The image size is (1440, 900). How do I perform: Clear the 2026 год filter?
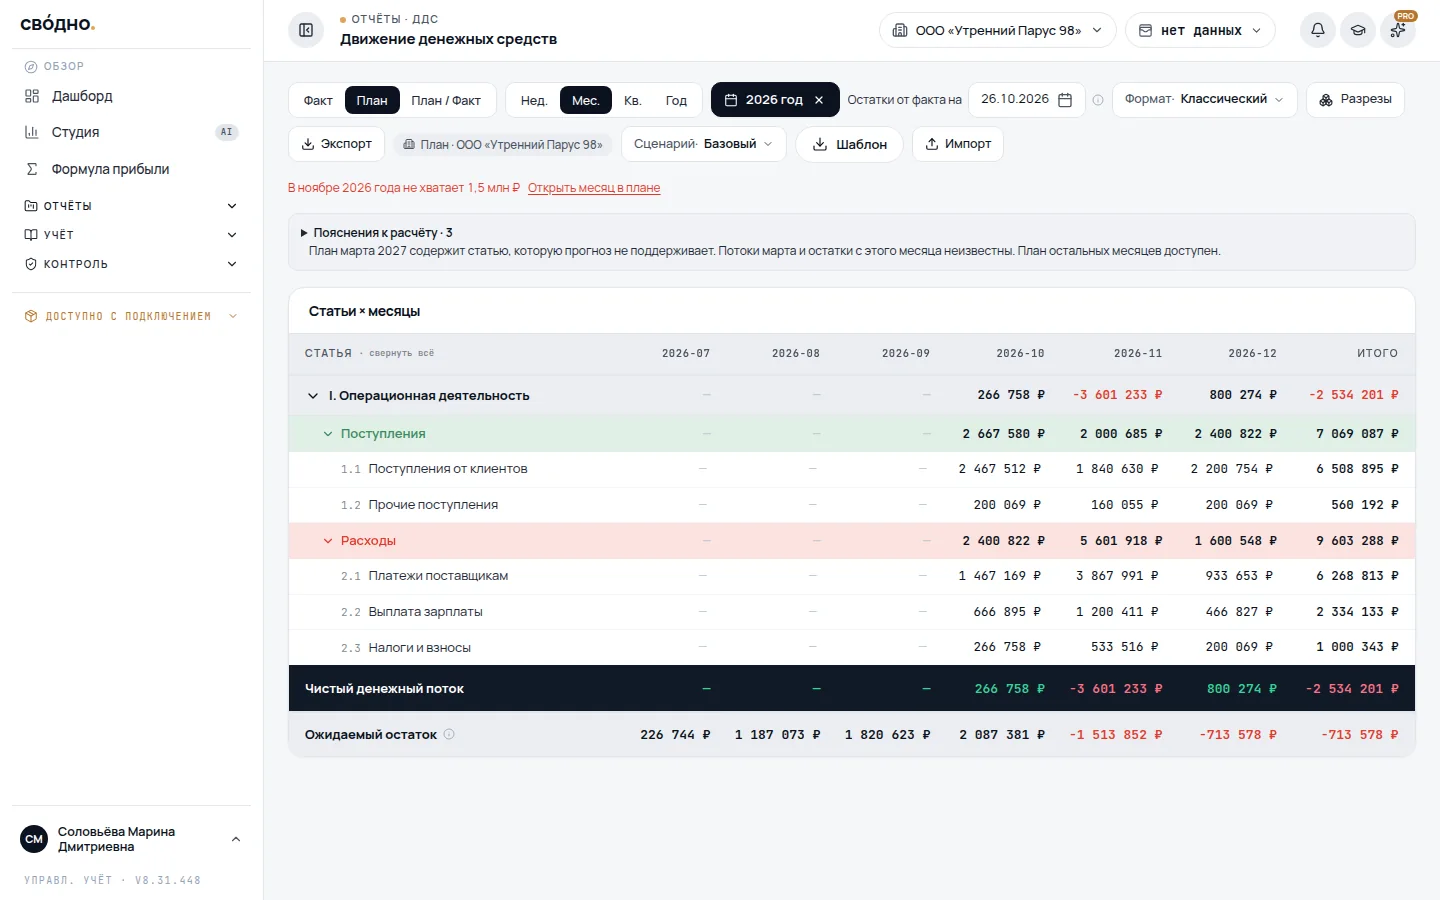(x=819, y=100)
